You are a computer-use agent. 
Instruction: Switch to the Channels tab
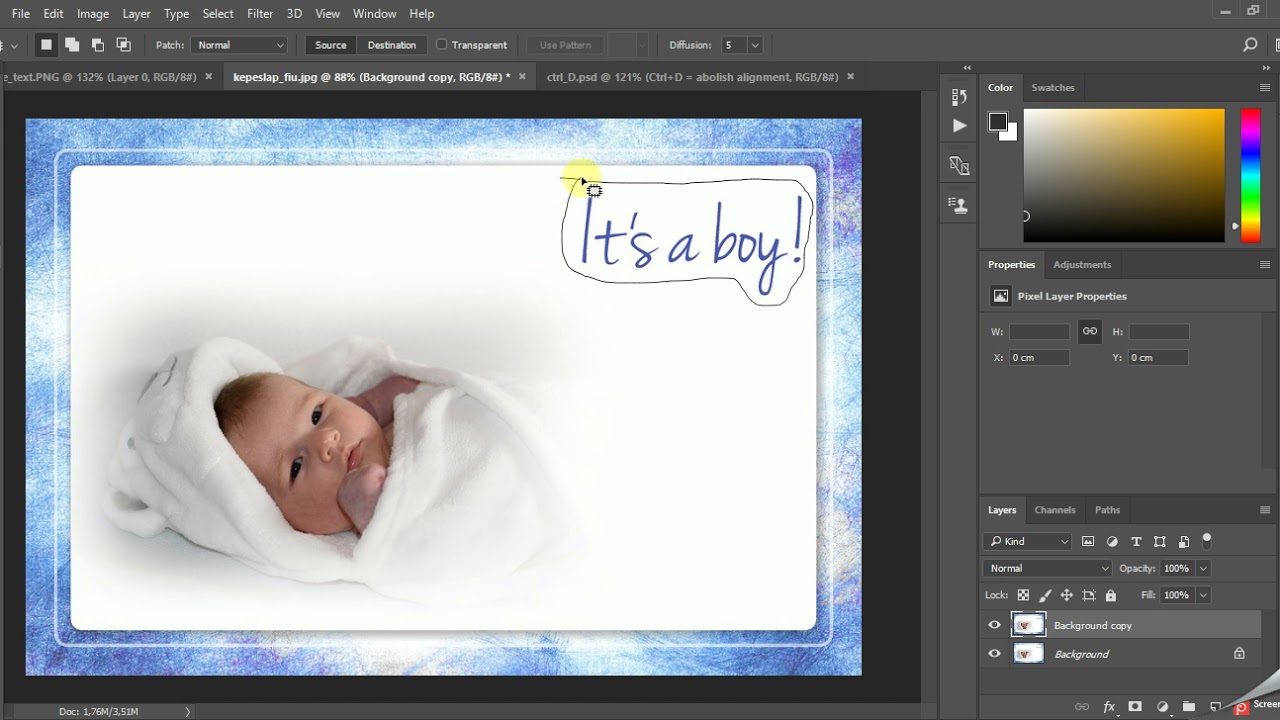coord(1055,510)
